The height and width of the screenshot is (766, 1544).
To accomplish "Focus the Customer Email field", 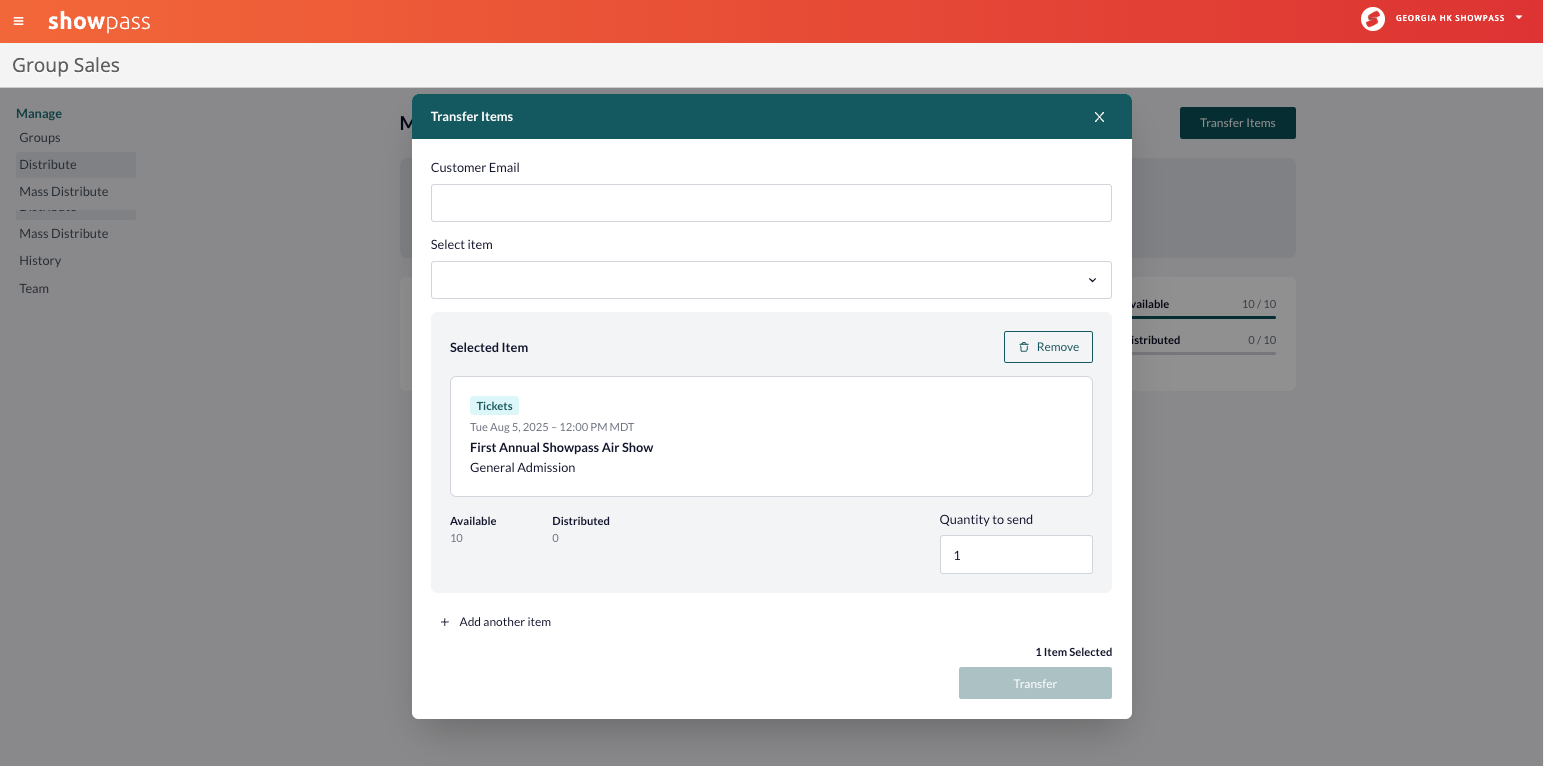I will click(x=771, y=203).
